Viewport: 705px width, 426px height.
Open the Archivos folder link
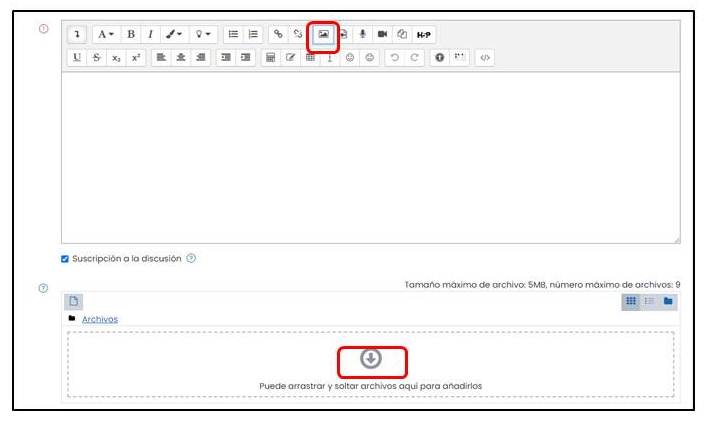pyautogui.click(x=99, y=319)
